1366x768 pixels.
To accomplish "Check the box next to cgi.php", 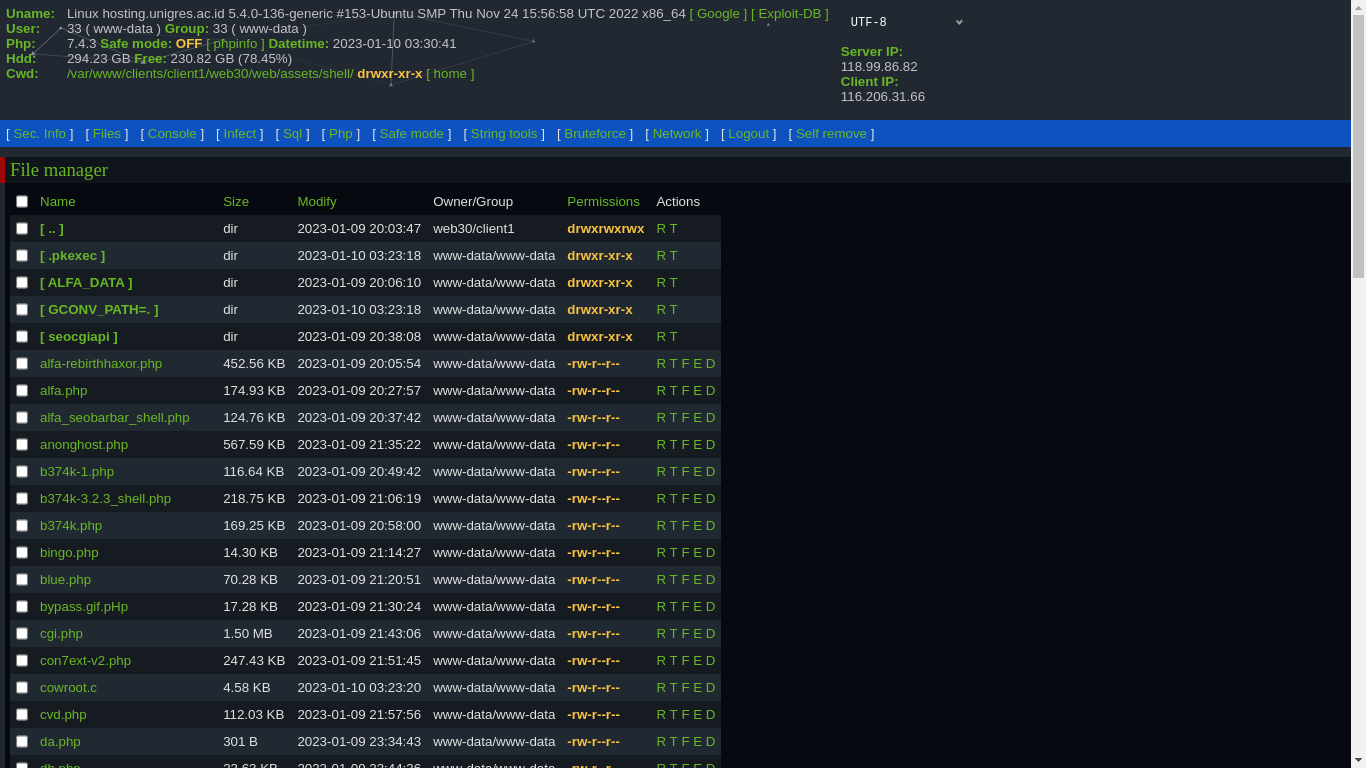I will click(x=22, y=634).
